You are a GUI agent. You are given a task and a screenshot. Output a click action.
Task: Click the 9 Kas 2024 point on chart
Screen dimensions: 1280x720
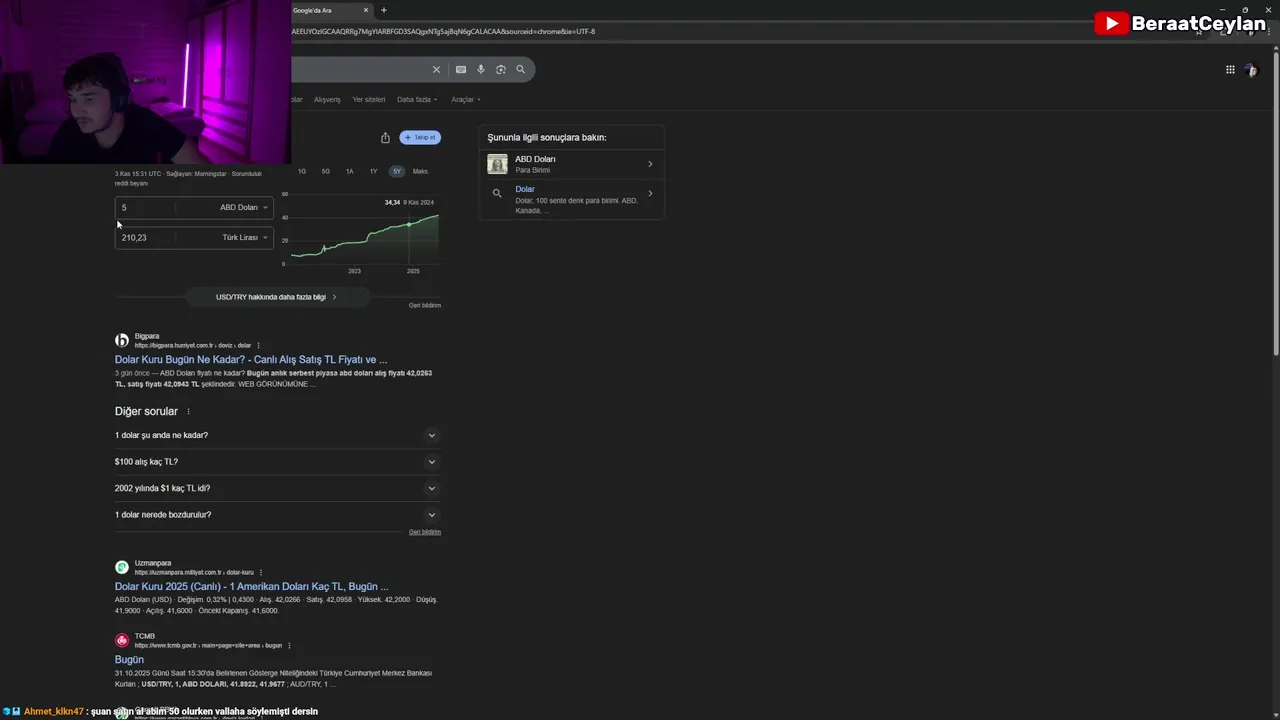pyautogui.click(x=408, y=224)
